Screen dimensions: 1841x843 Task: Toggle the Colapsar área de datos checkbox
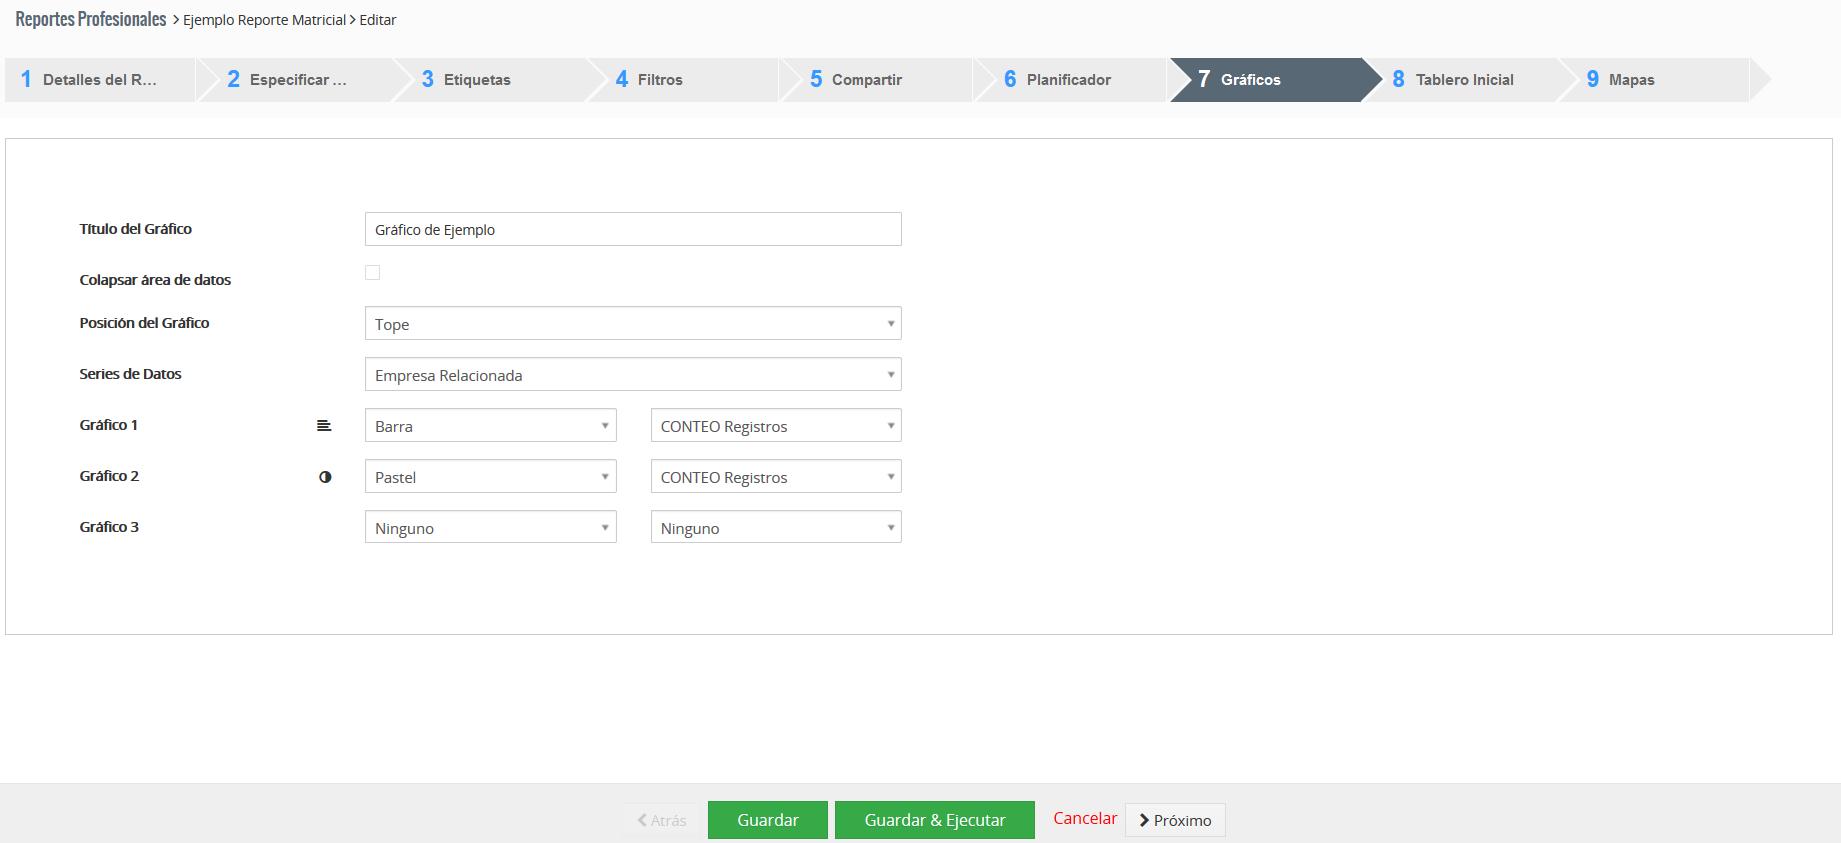[x=372, y=273]
